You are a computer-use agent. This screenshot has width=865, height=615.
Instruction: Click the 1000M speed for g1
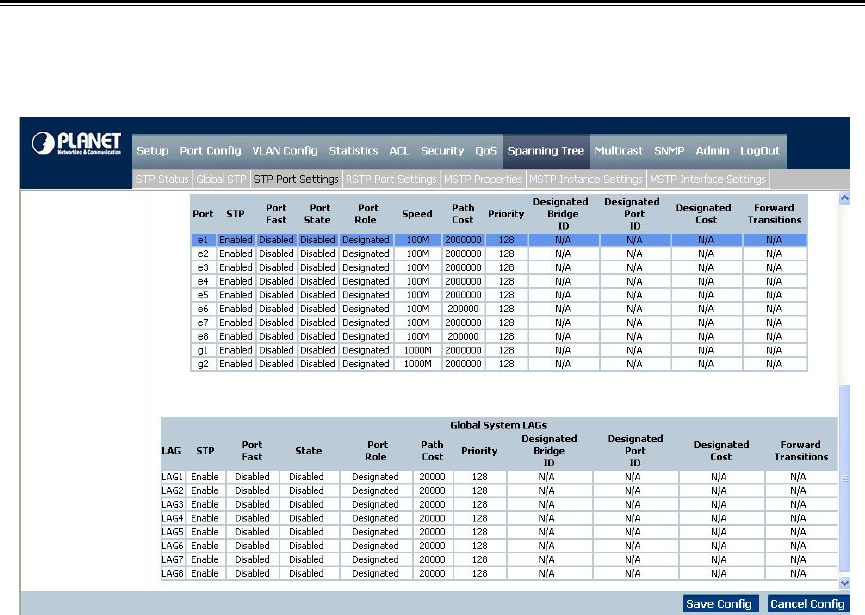tap(418, 350)
